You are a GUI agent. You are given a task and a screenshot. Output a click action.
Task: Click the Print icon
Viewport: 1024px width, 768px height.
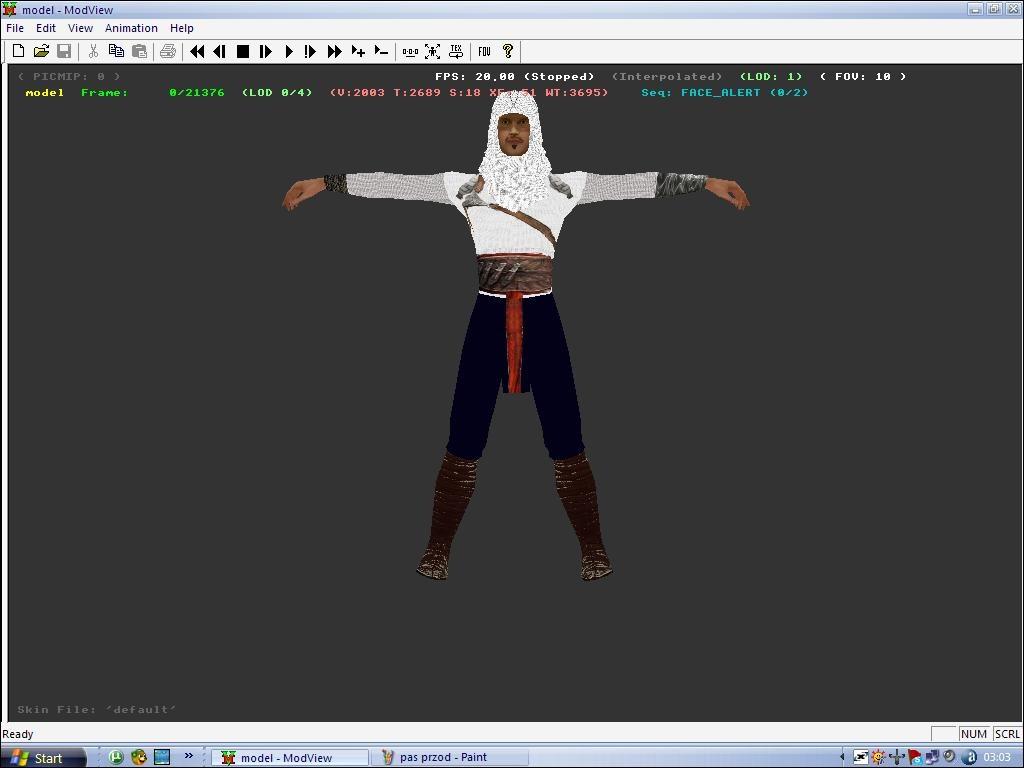(x=168, y=51)
